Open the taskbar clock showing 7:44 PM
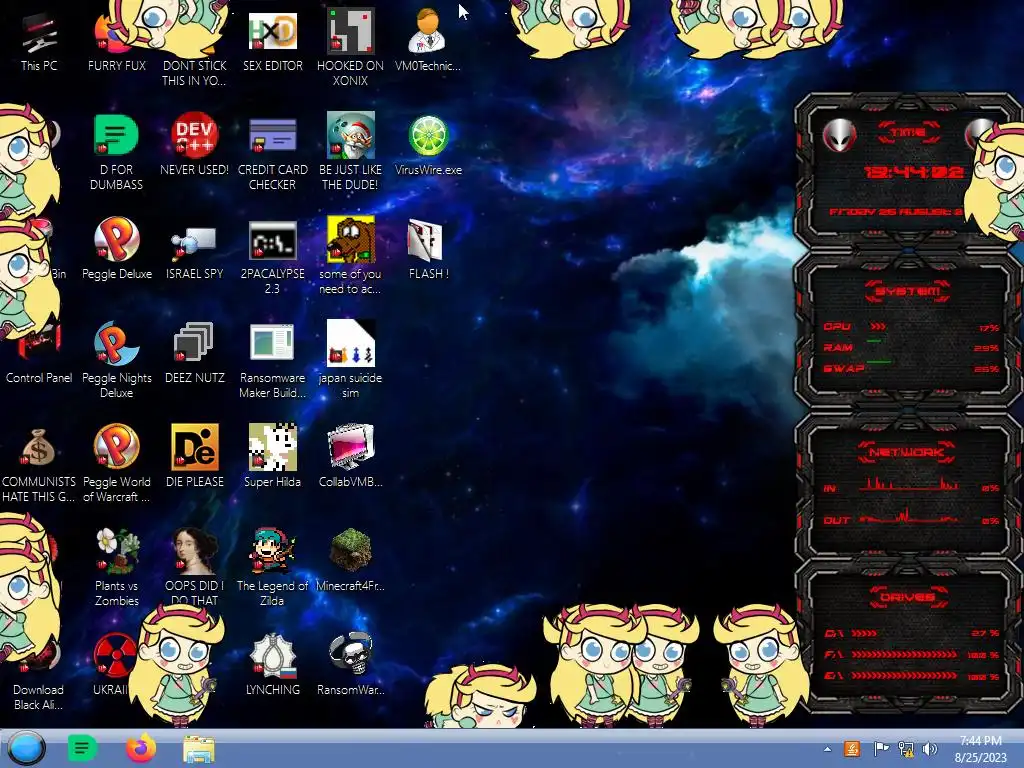Image resolution: width=1024 pixels, height=768 pixels. tap(980, 749)
